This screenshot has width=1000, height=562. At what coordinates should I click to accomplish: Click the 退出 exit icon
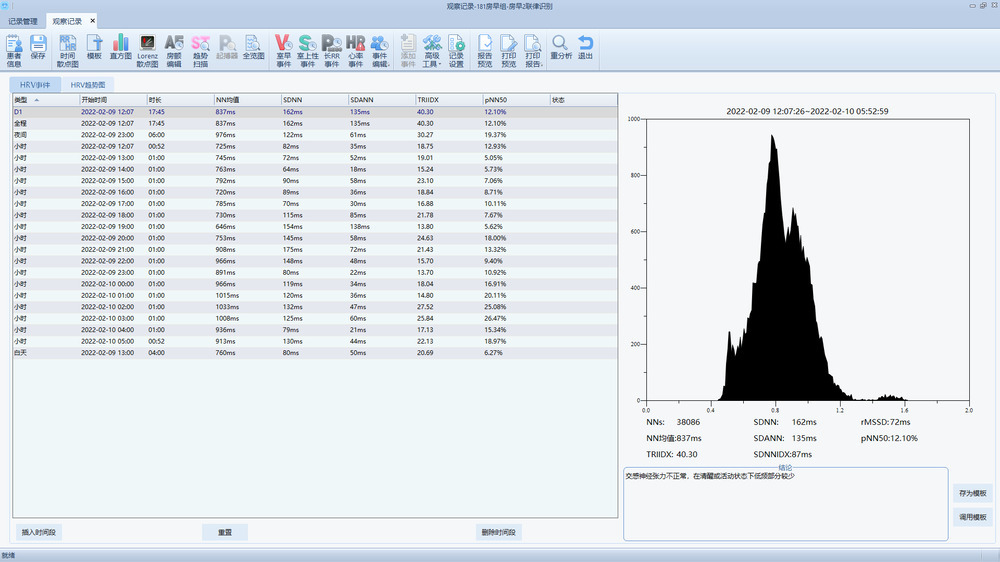tap(585, 49)
